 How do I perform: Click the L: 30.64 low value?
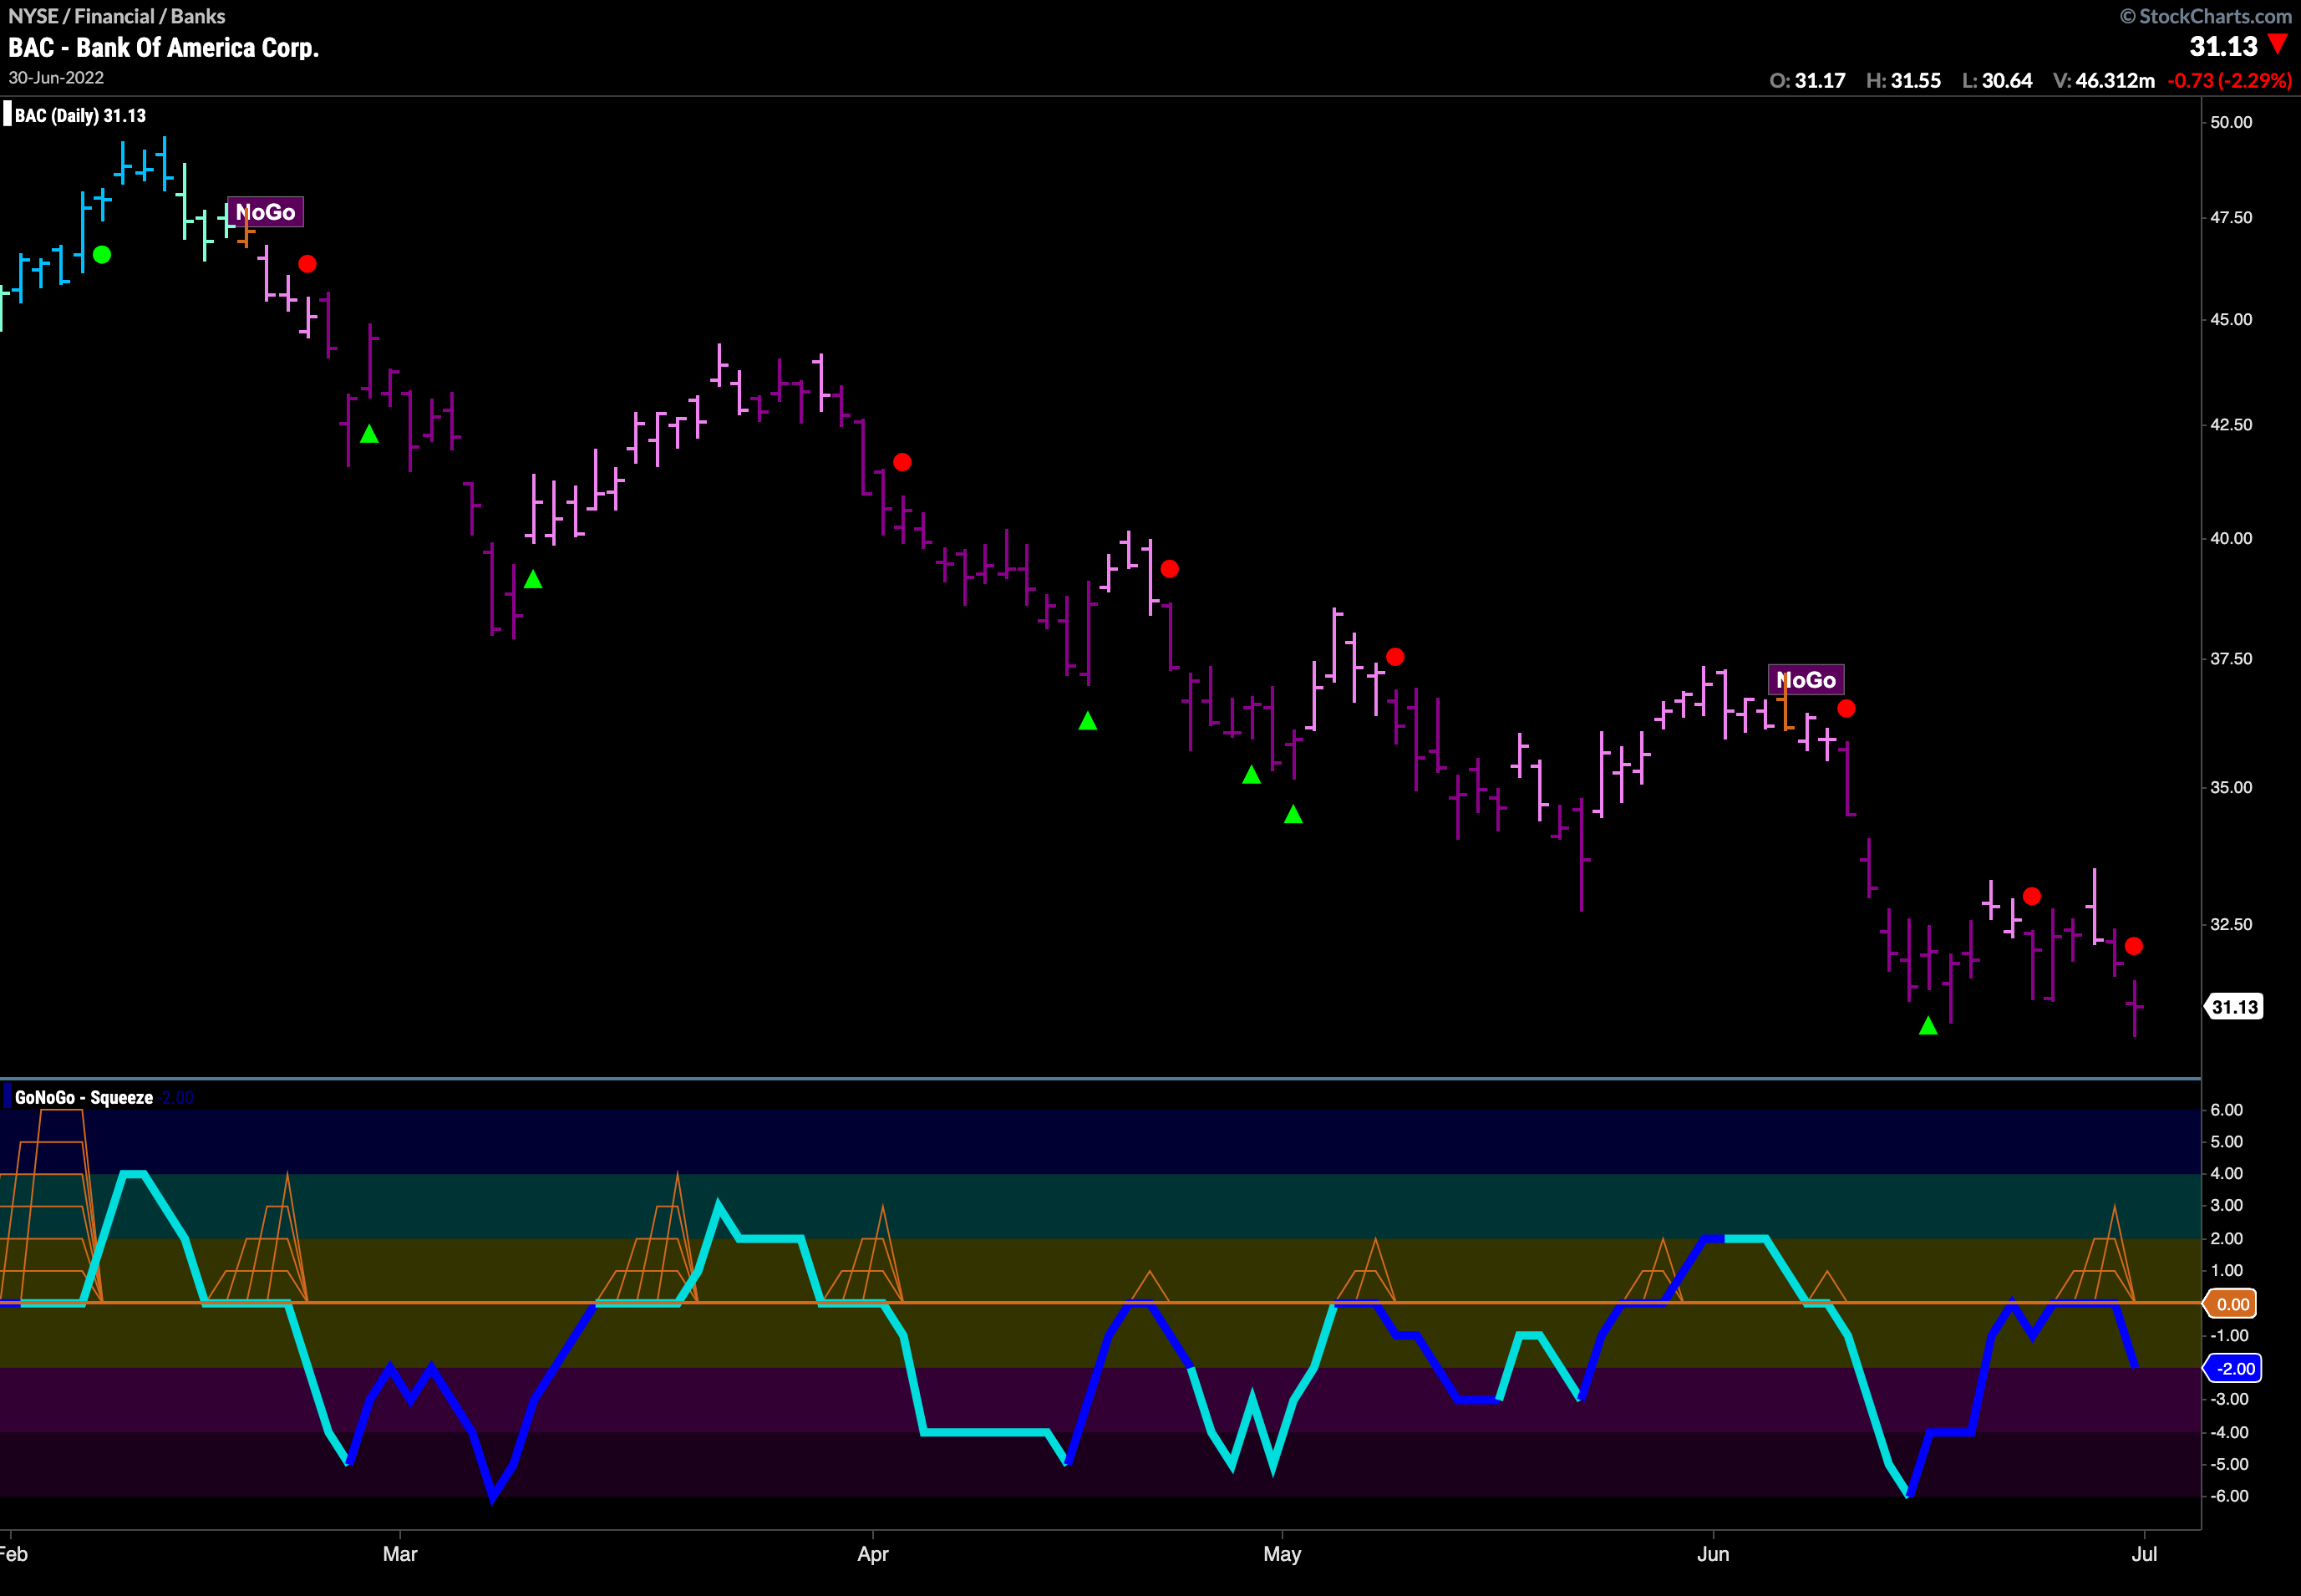[x=1997, y=81]
